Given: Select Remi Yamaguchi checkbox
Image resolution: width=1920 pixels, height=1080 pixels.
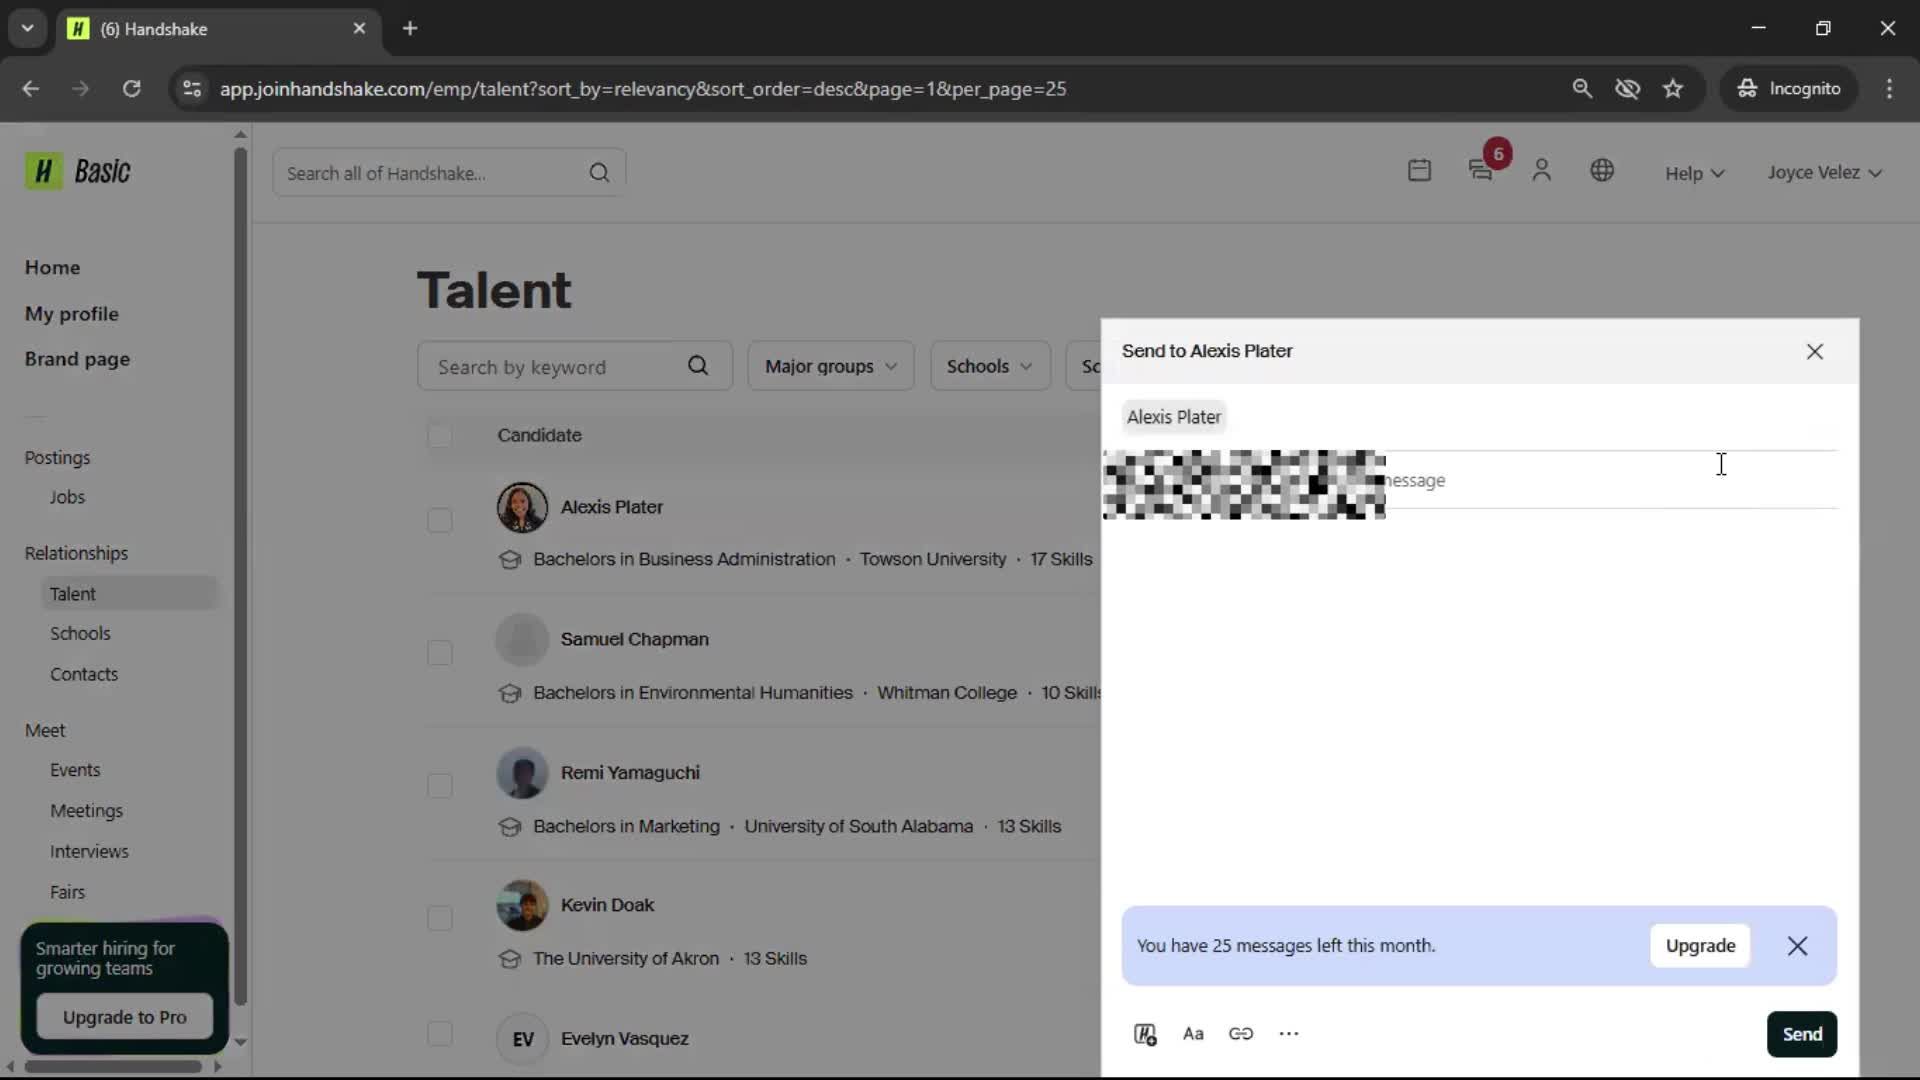Looking at the screenshot, I should click(439, 786).
